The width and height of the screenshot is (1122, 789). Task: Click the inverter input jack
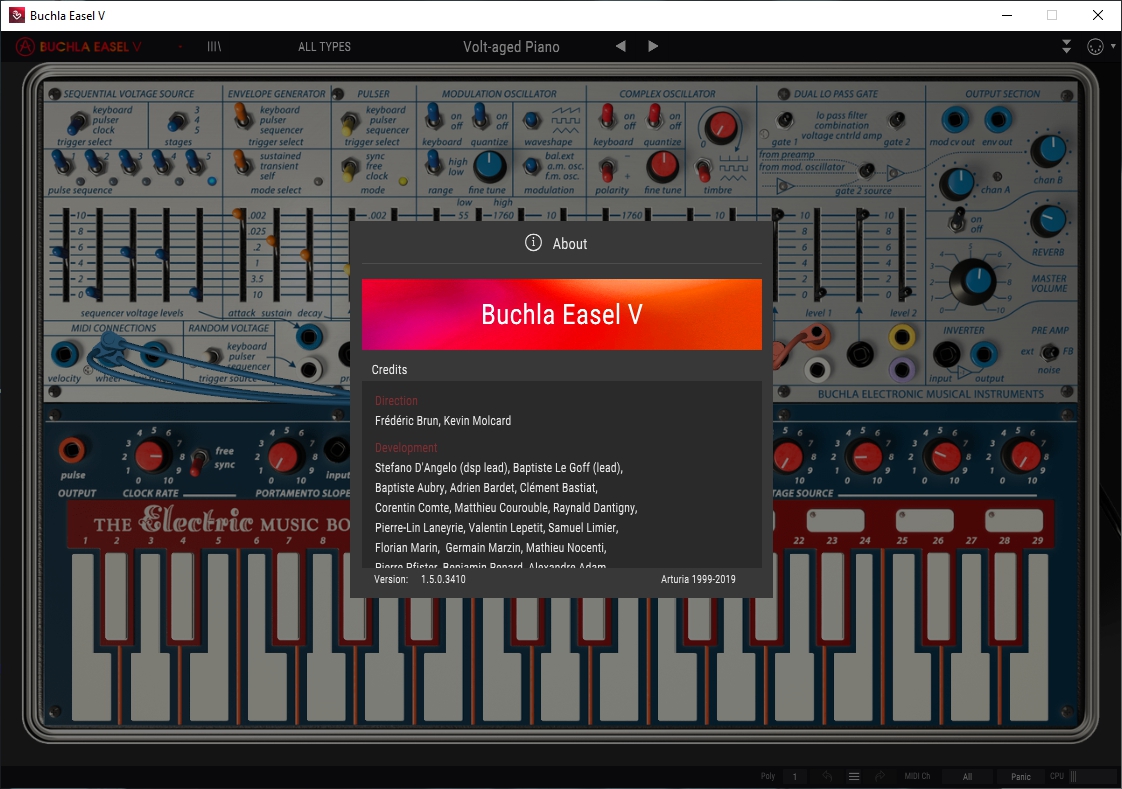[946, 354]
